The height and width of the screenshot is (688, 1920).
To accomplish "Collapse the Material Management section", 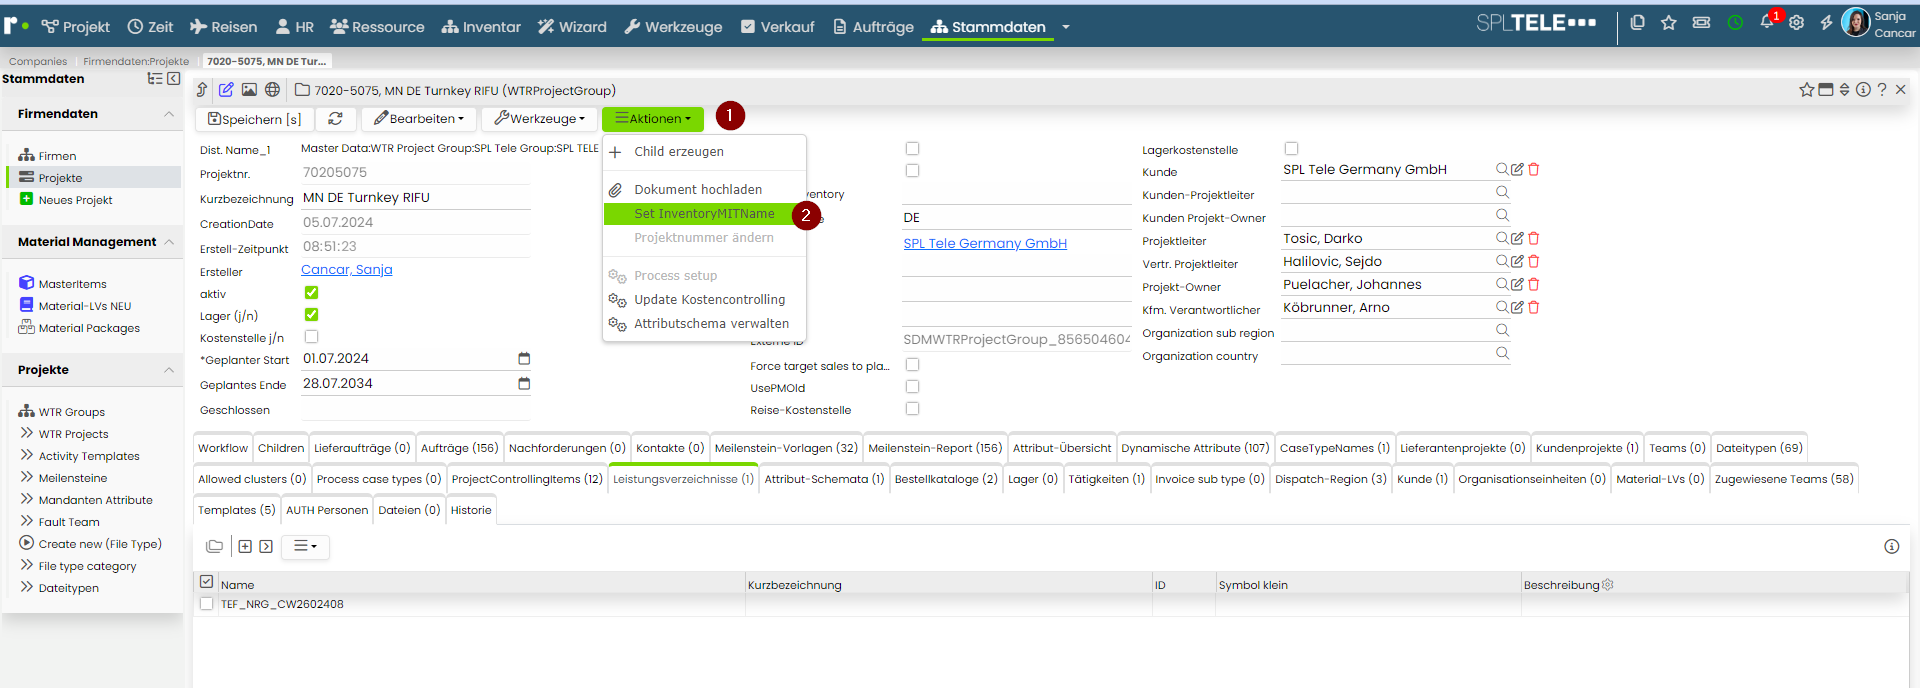I will pos(169,242).
